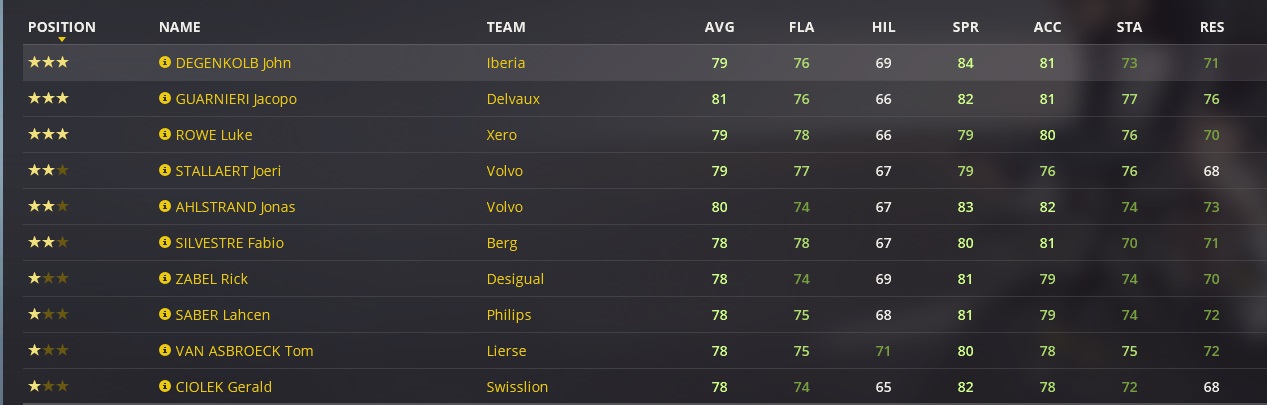Open rider SABER Lahcen's profile
The image size is (1267, 405).
click(222, 315)
